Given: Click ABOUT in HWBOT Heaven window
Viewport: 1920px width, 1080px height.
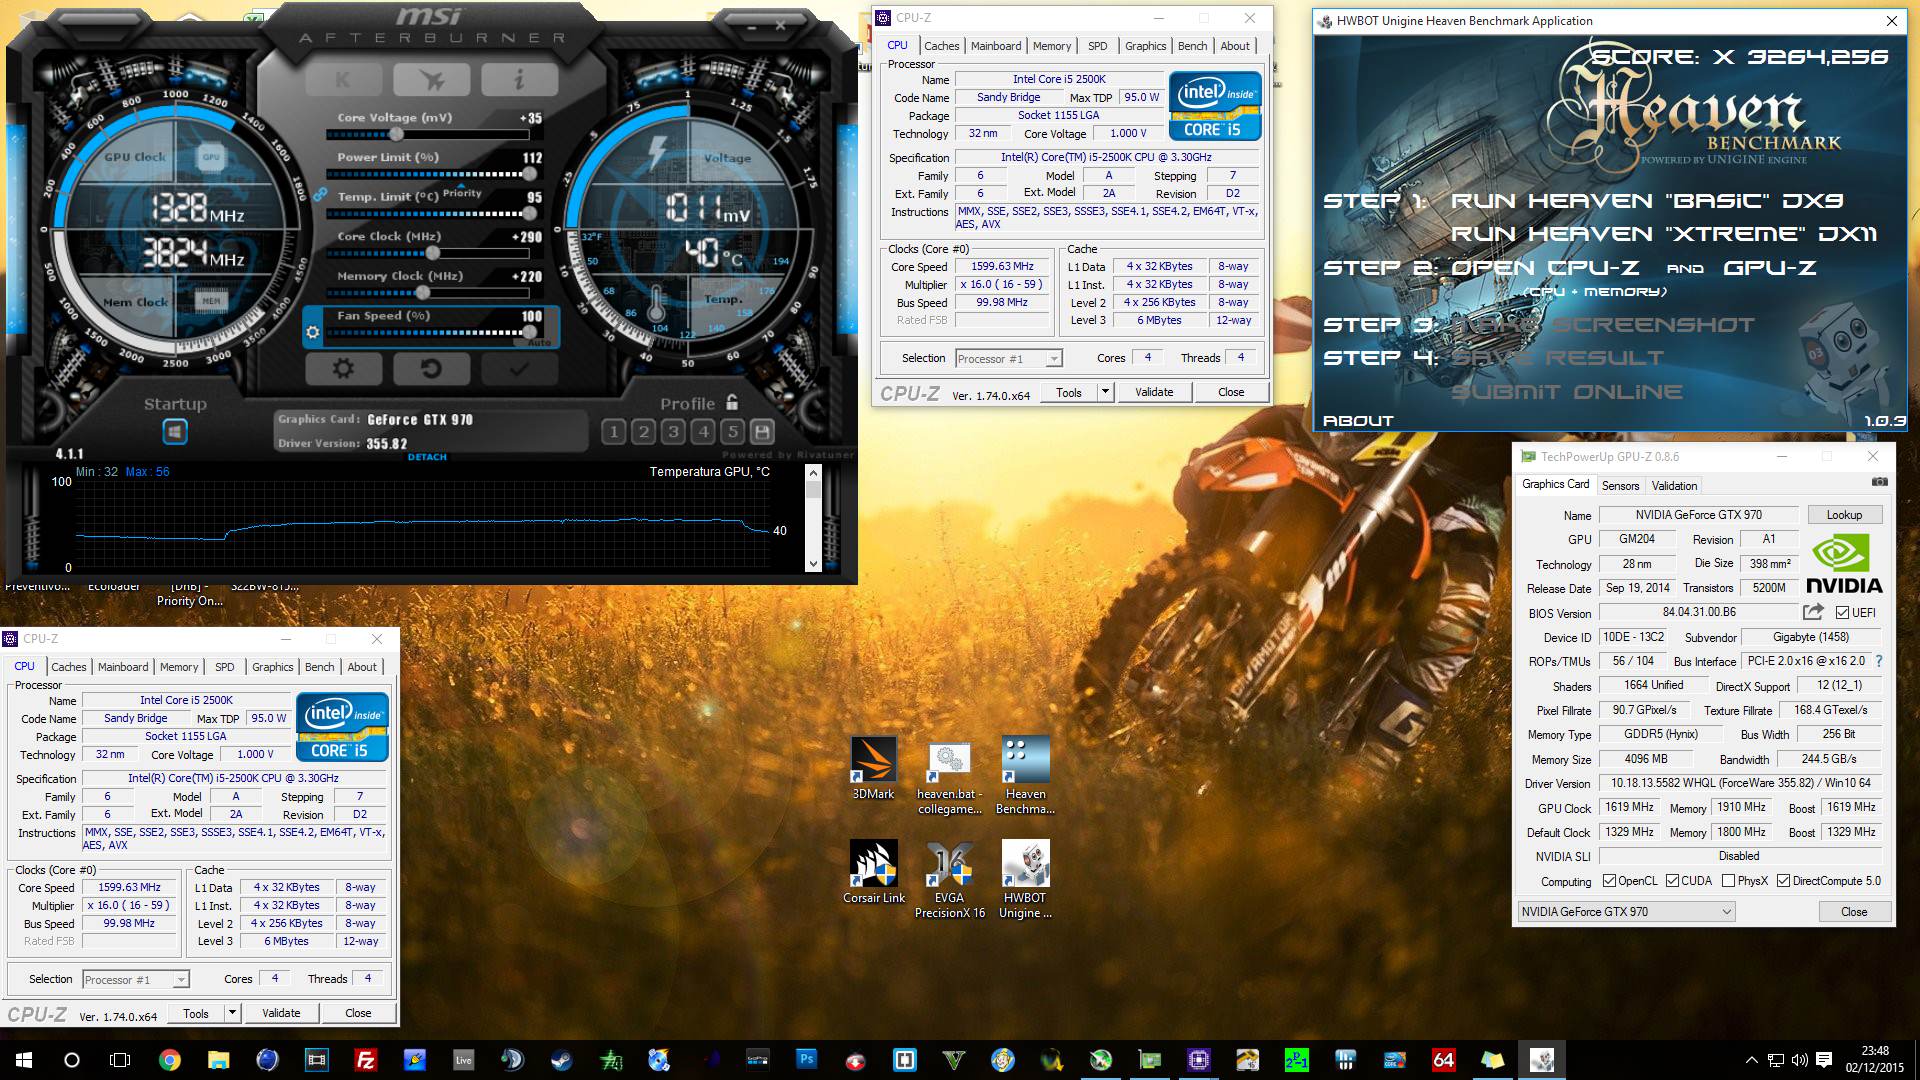Looking at the screenshot, I should tap(1358, 421).
